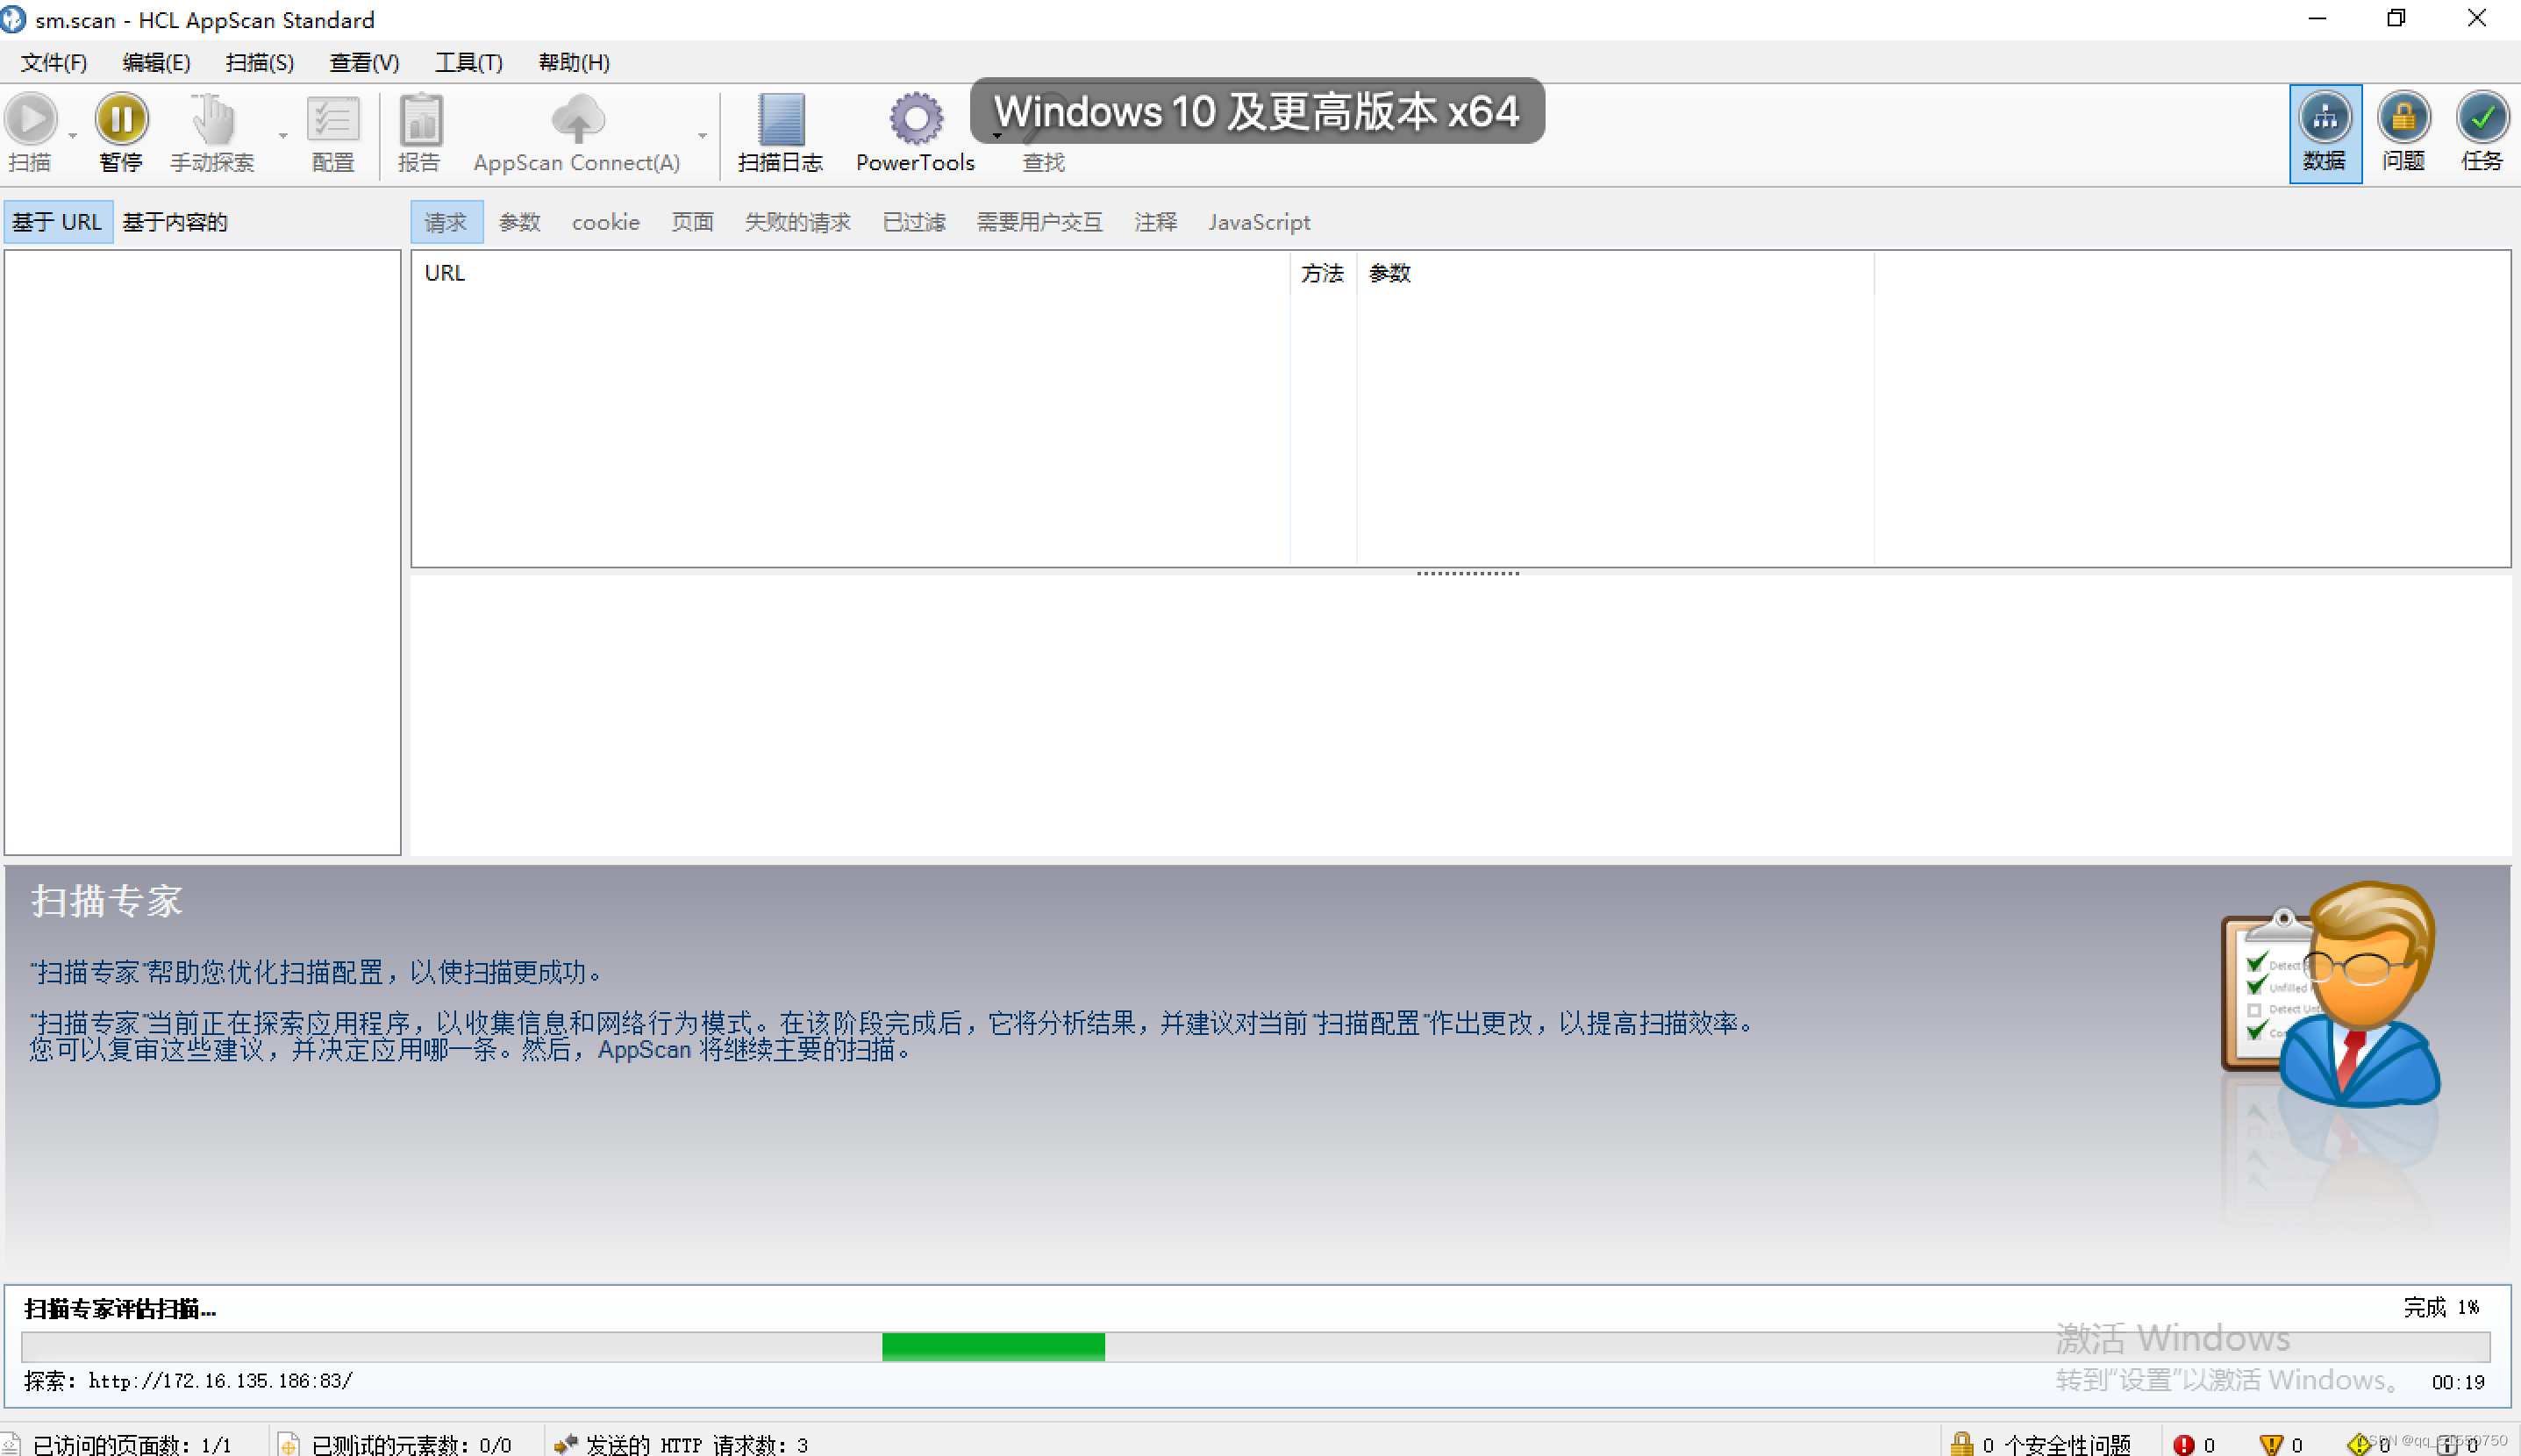This screenshot has width=2521, height=1456.
Task: Select the 参数 parameters tab
Action: (x=519, y=221)
